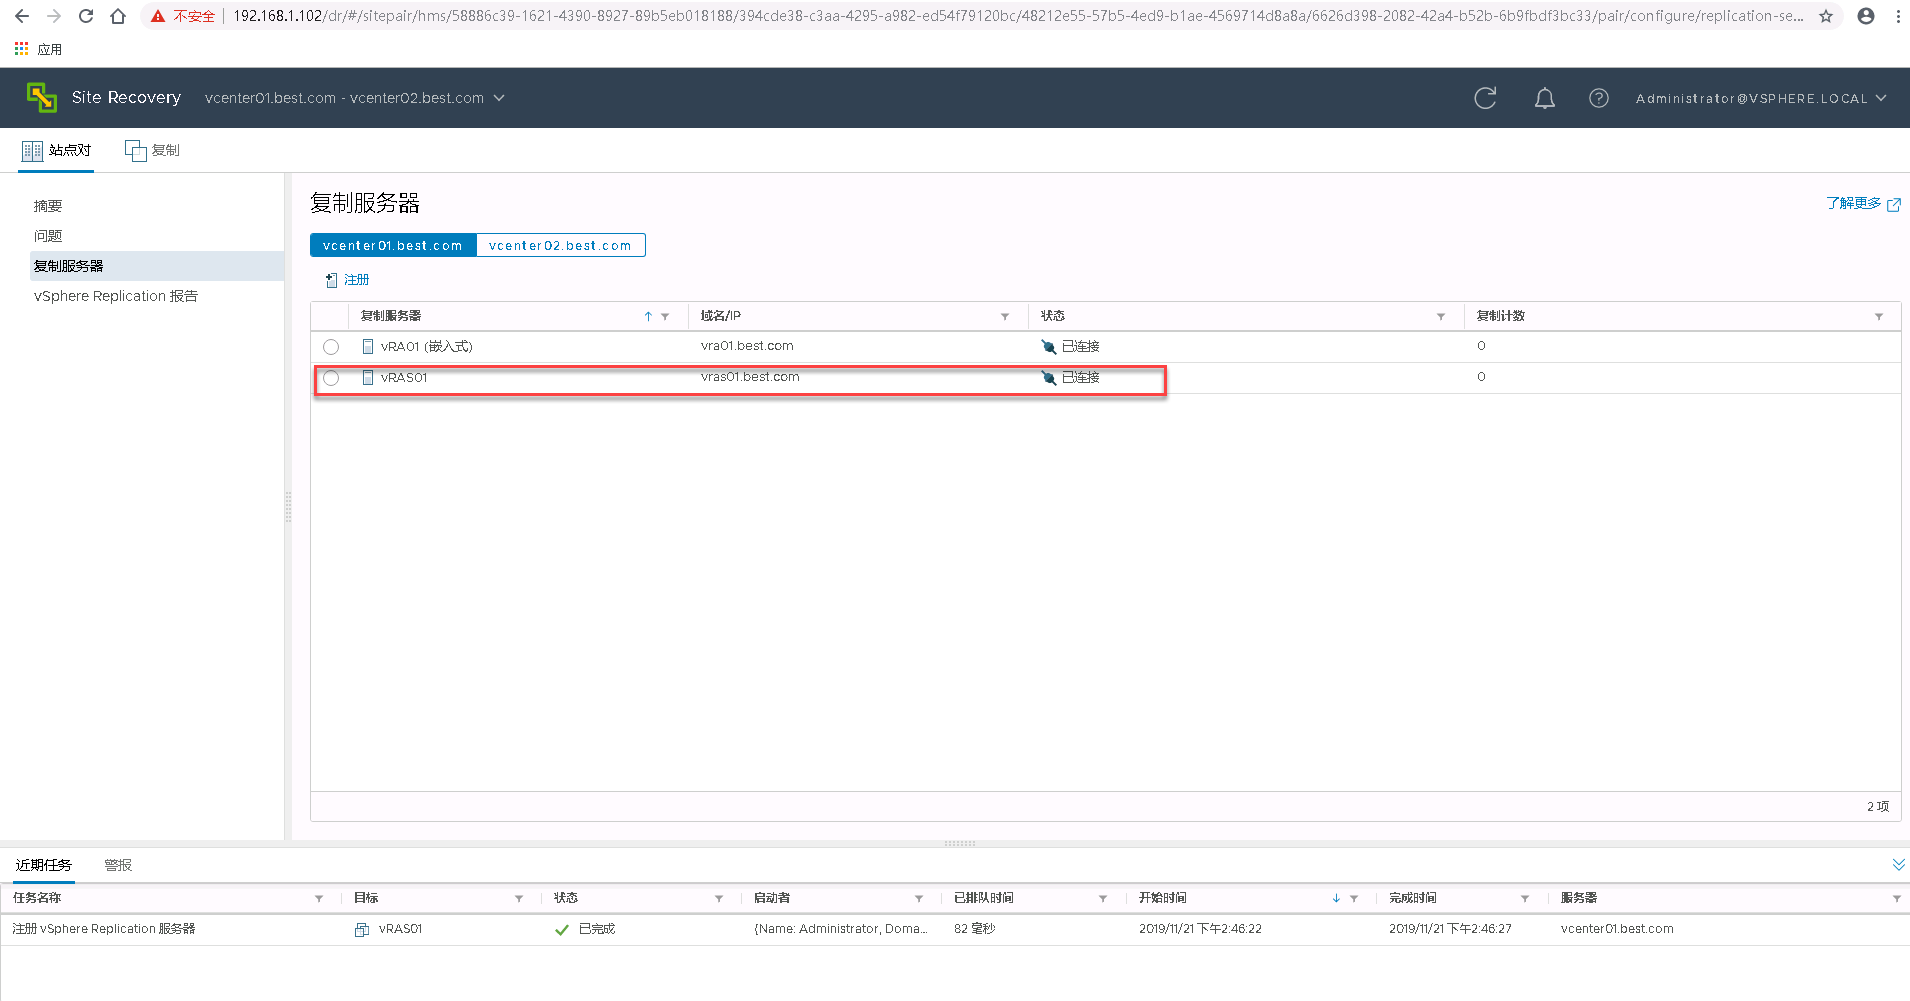Viewport: 1910px width, 1001px height.
Task: Open filter for 启动者 column
Action: (919, 898)
